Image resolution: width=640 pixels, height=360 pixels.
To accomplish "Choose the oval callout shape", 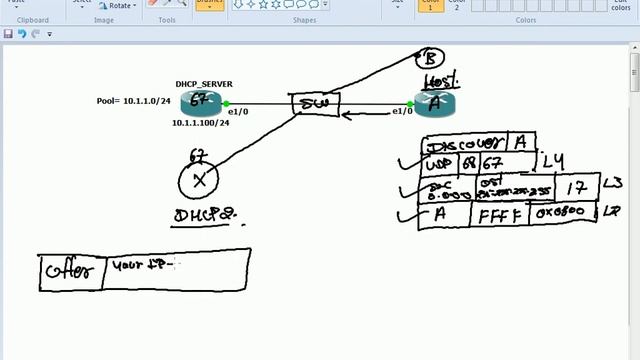I will tap(301, 4).
